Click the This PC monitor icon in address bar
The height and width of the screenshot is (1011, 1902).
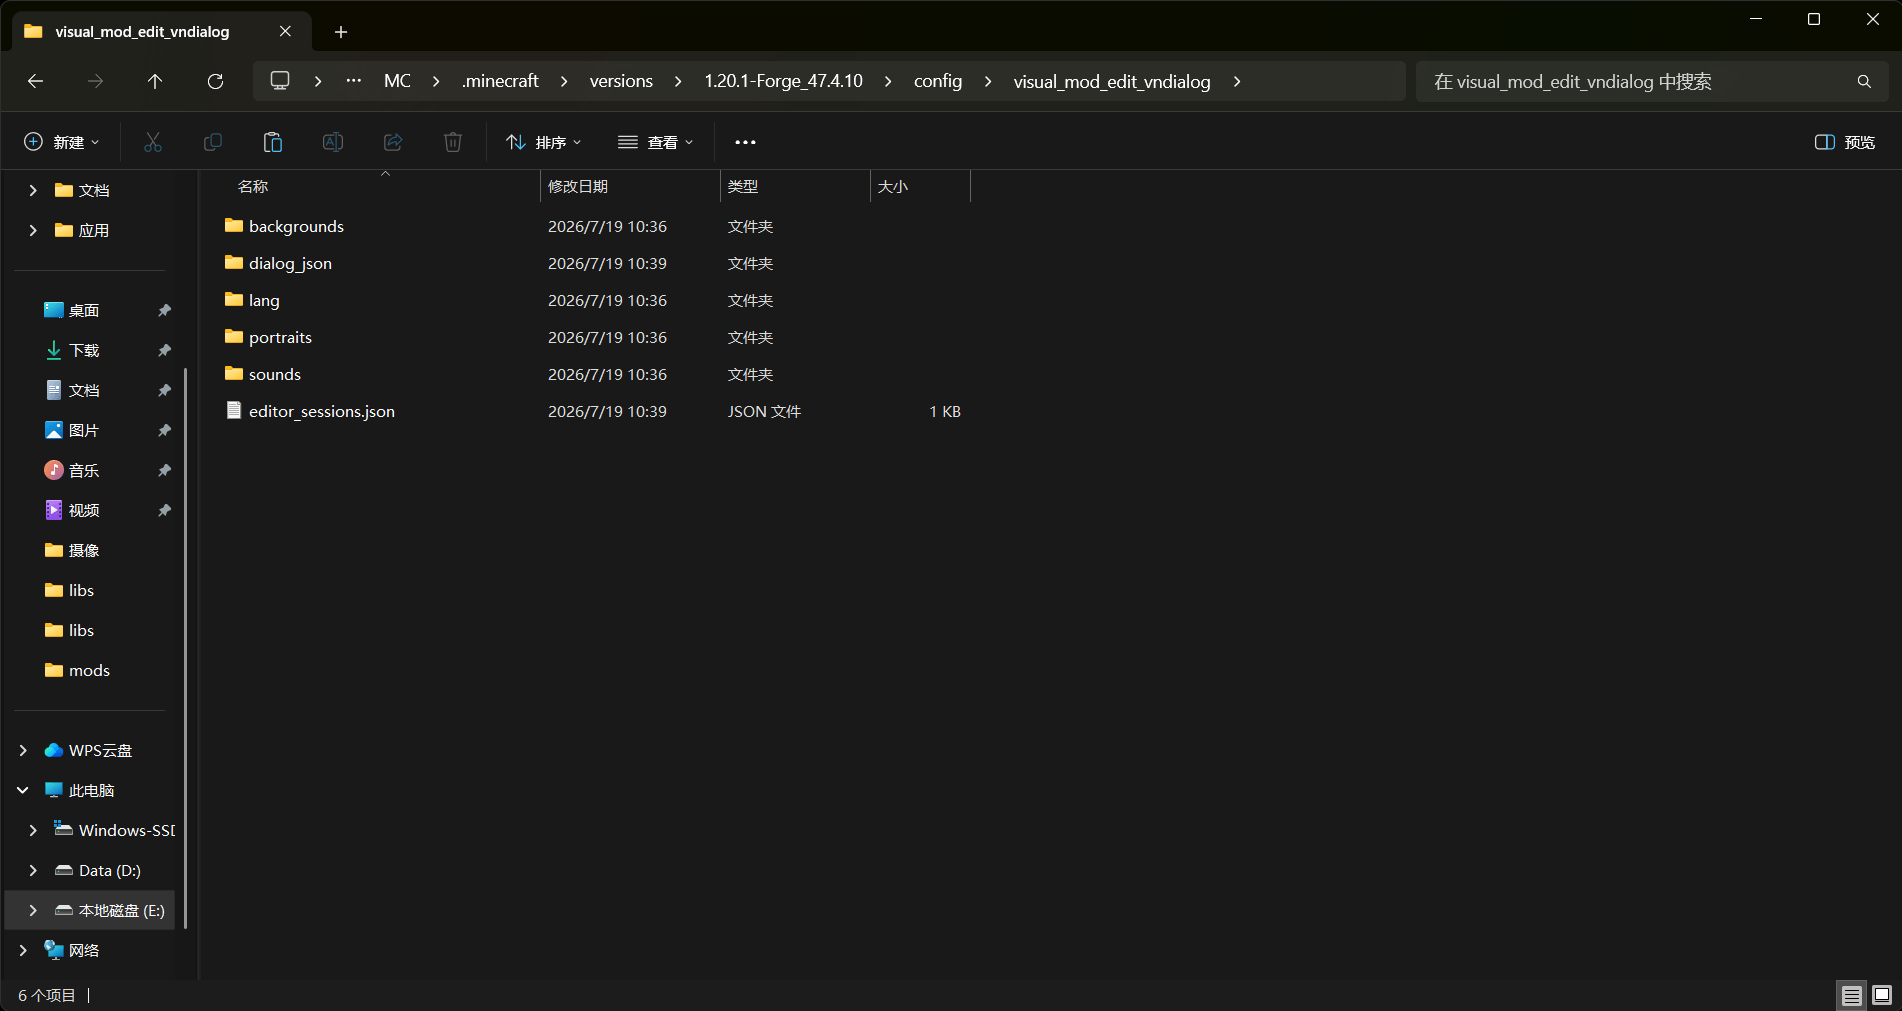[x=280, y=81]
